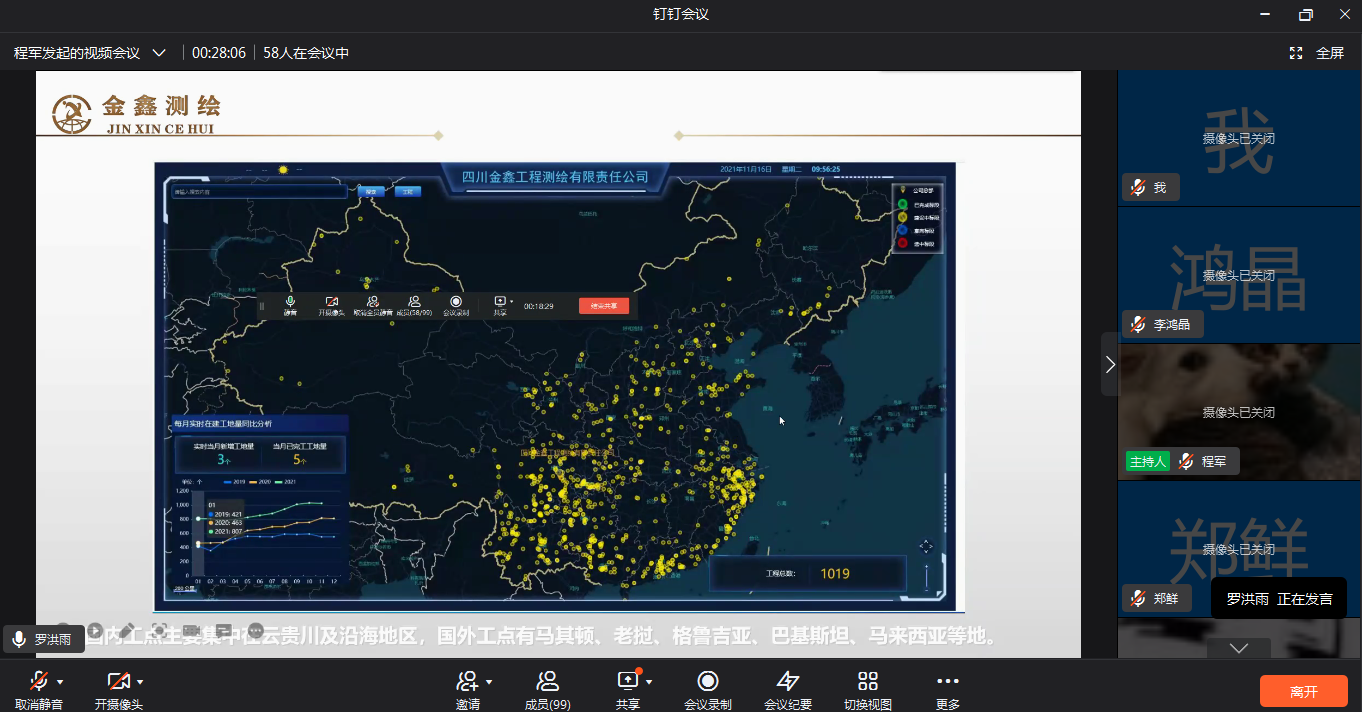Screen dimensions: 1362x712
Task: Select the 李鸿晶 participant video tile
Action: point(1239,276)
